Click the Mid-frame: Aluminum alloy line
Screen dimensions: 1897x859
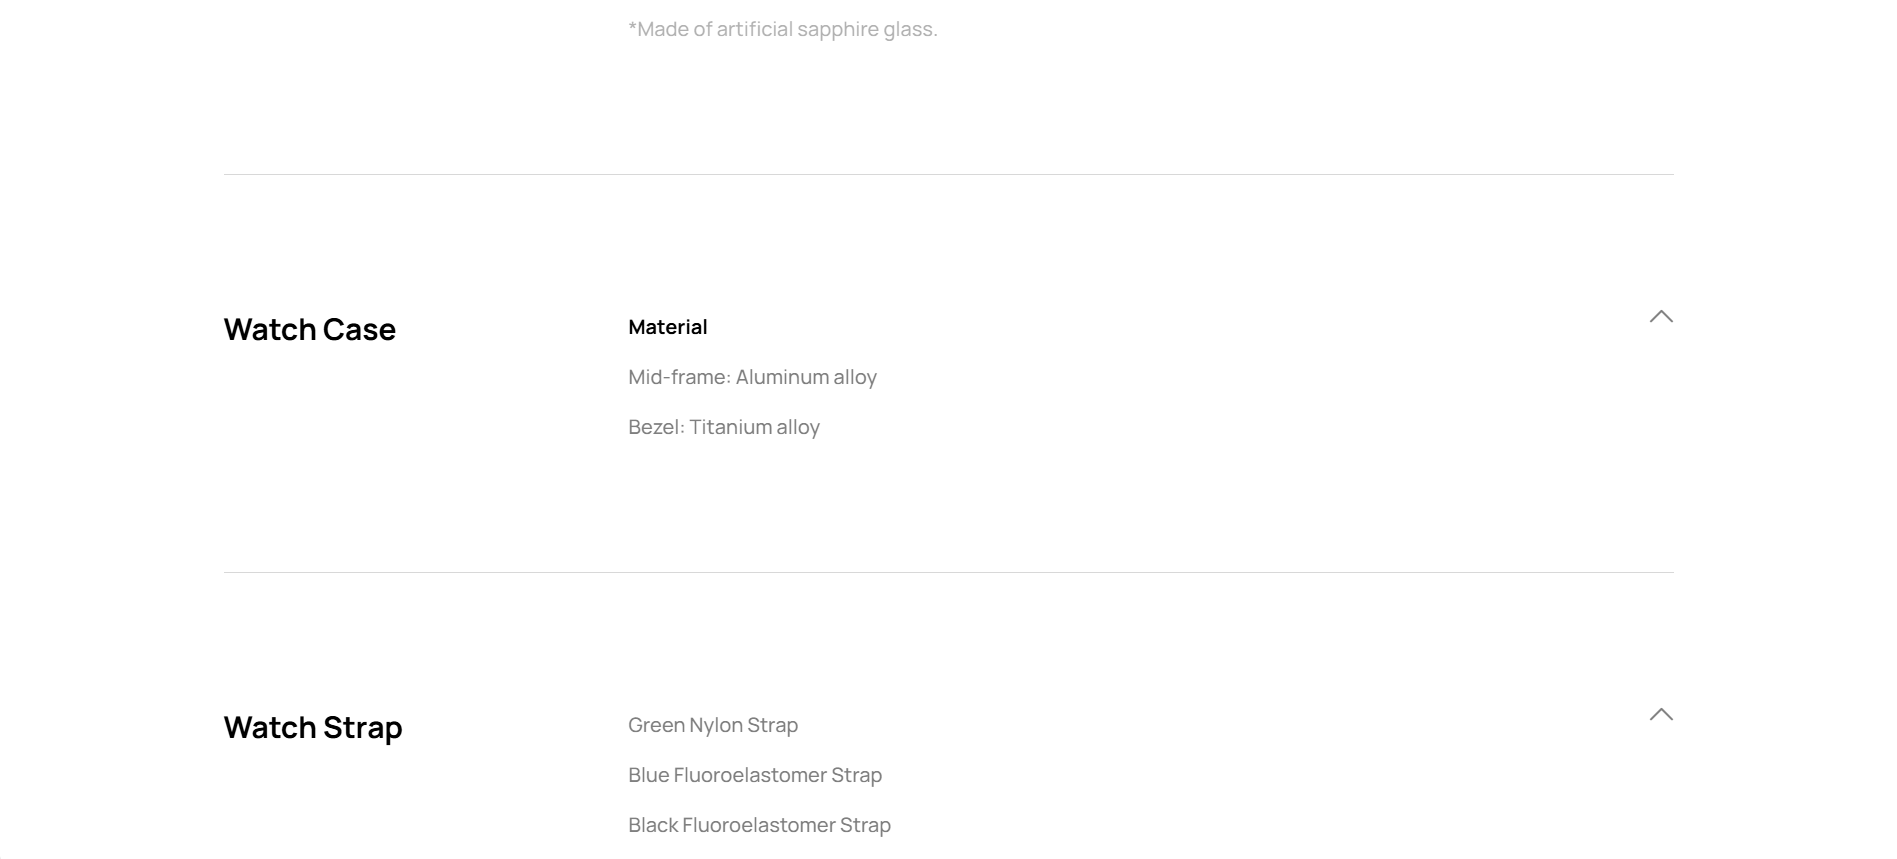[752, 377]
